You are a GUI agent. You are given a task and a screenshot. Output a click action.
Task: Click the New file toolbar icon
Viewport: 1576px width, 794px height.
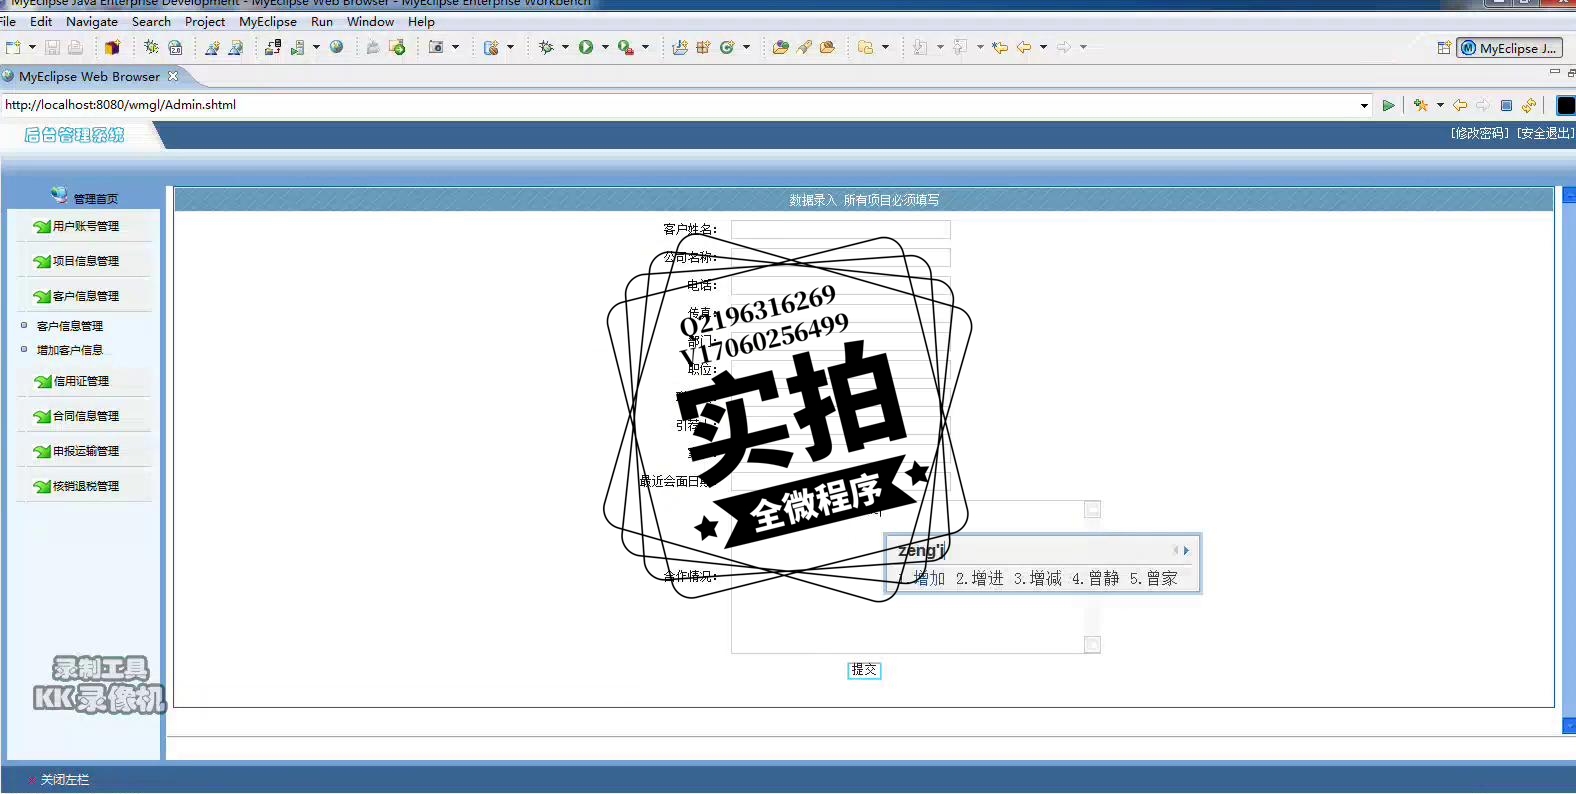[13, 47]
